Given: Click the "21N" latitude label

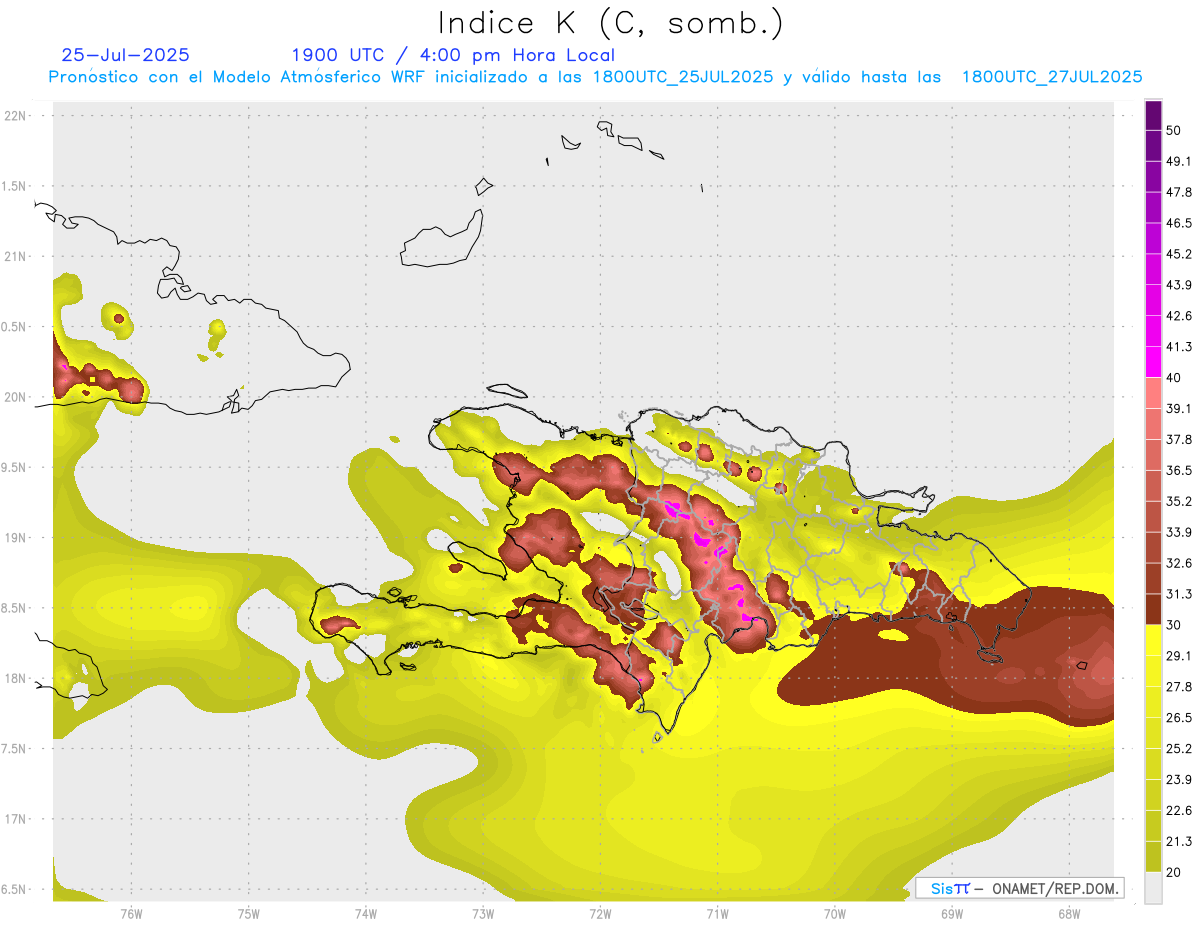Looking at the screenshot, I should (x=16, y=256).
